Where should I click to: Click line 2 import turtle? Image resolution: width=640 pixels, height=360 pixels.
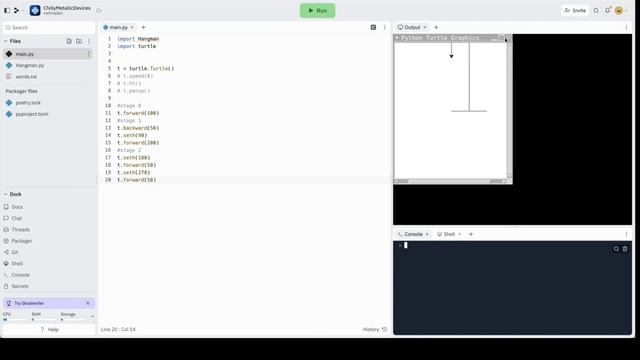(137, 47)
